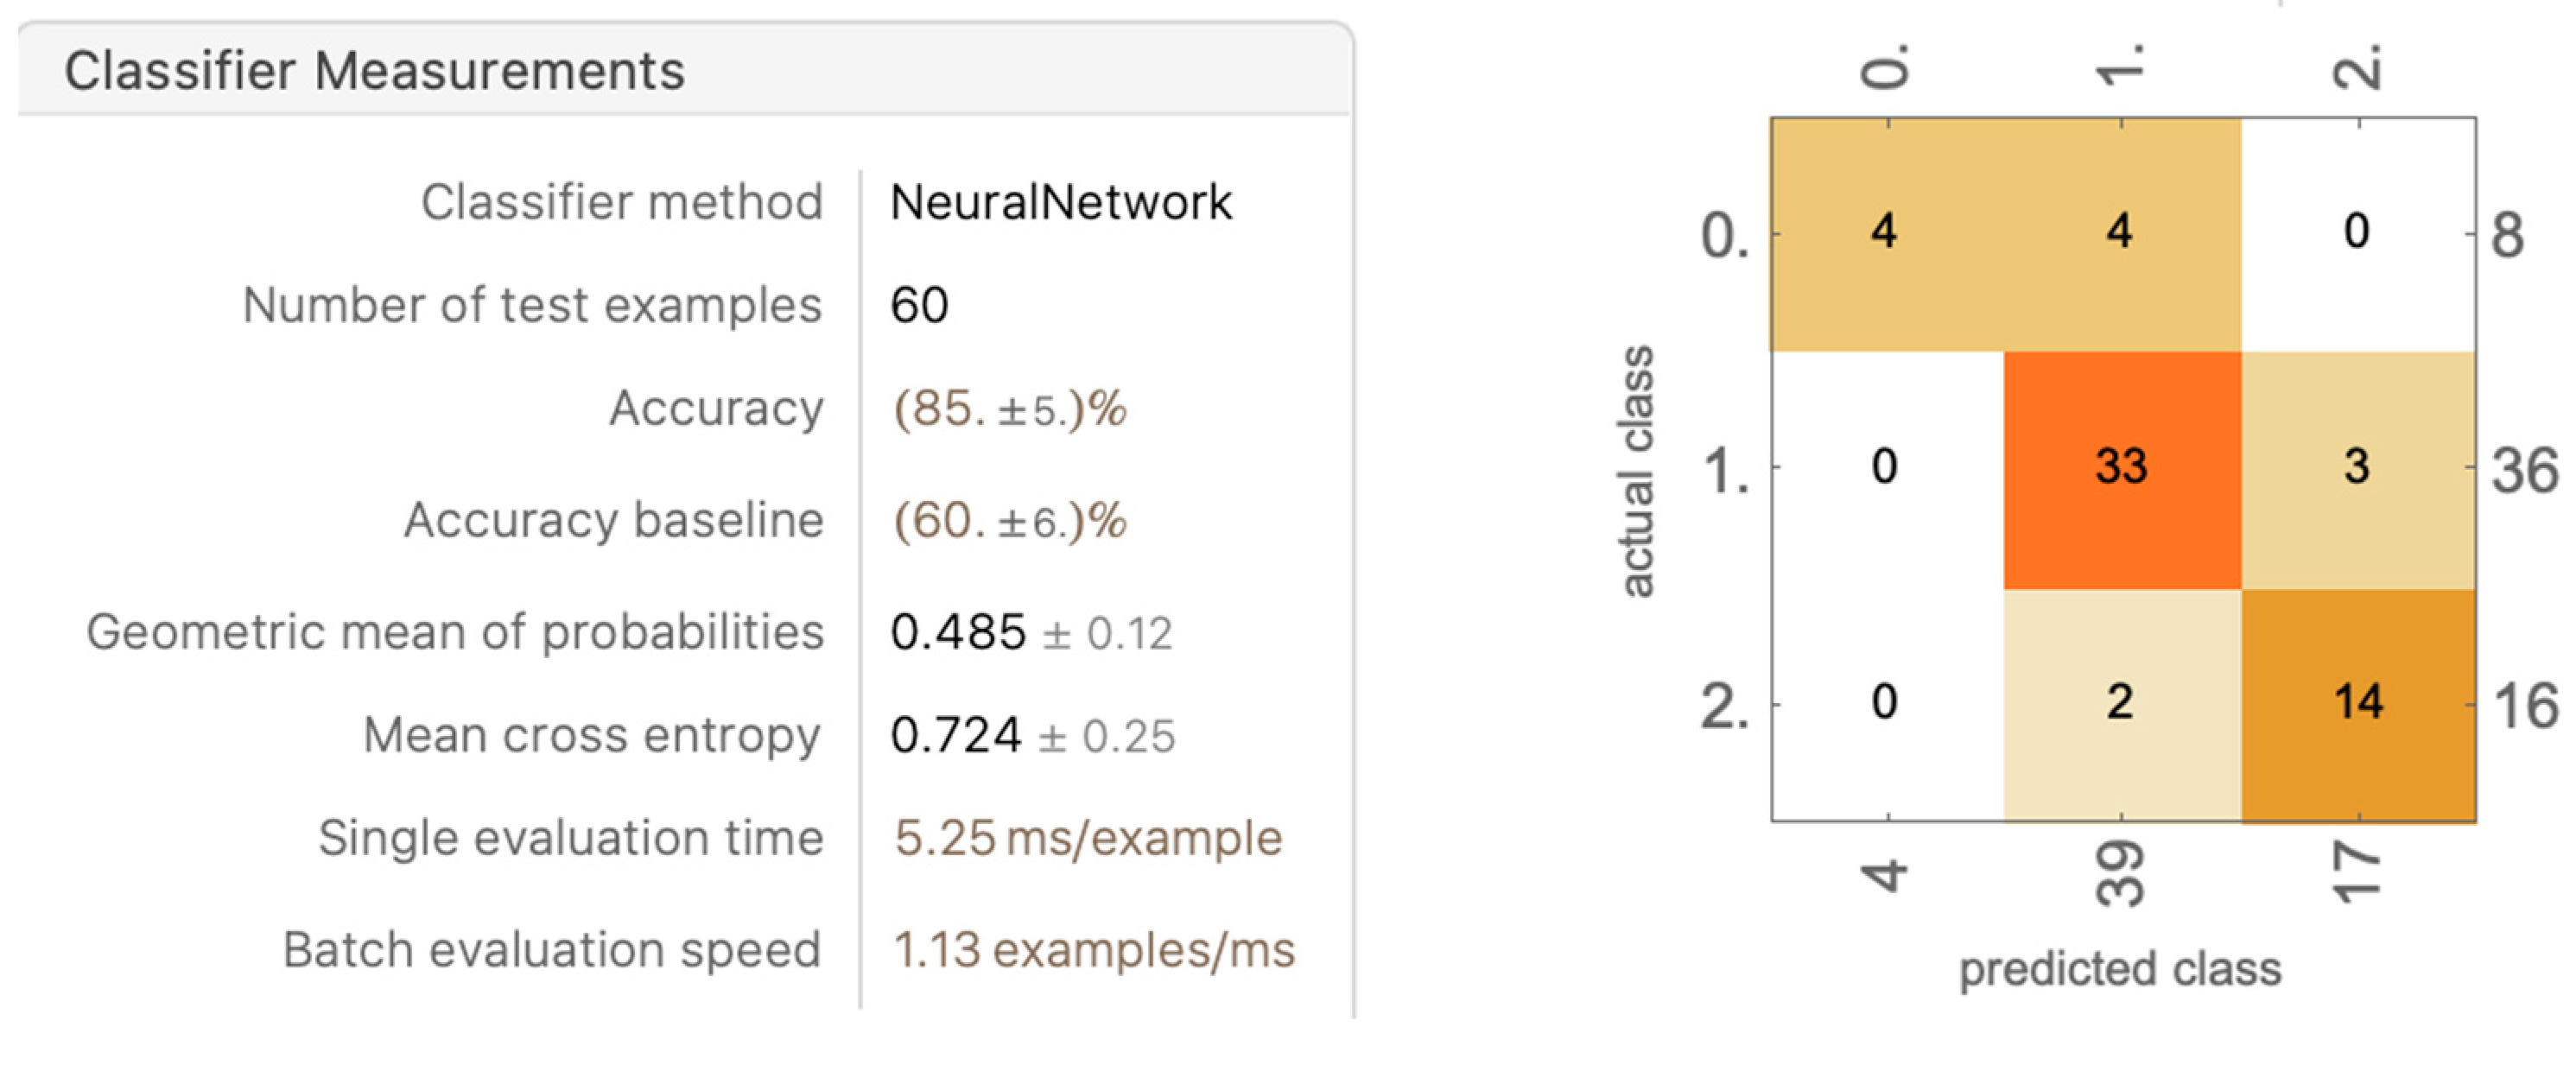
Task: Select white cell for actual 1, predicted 0
Action: coord(1885,467)
